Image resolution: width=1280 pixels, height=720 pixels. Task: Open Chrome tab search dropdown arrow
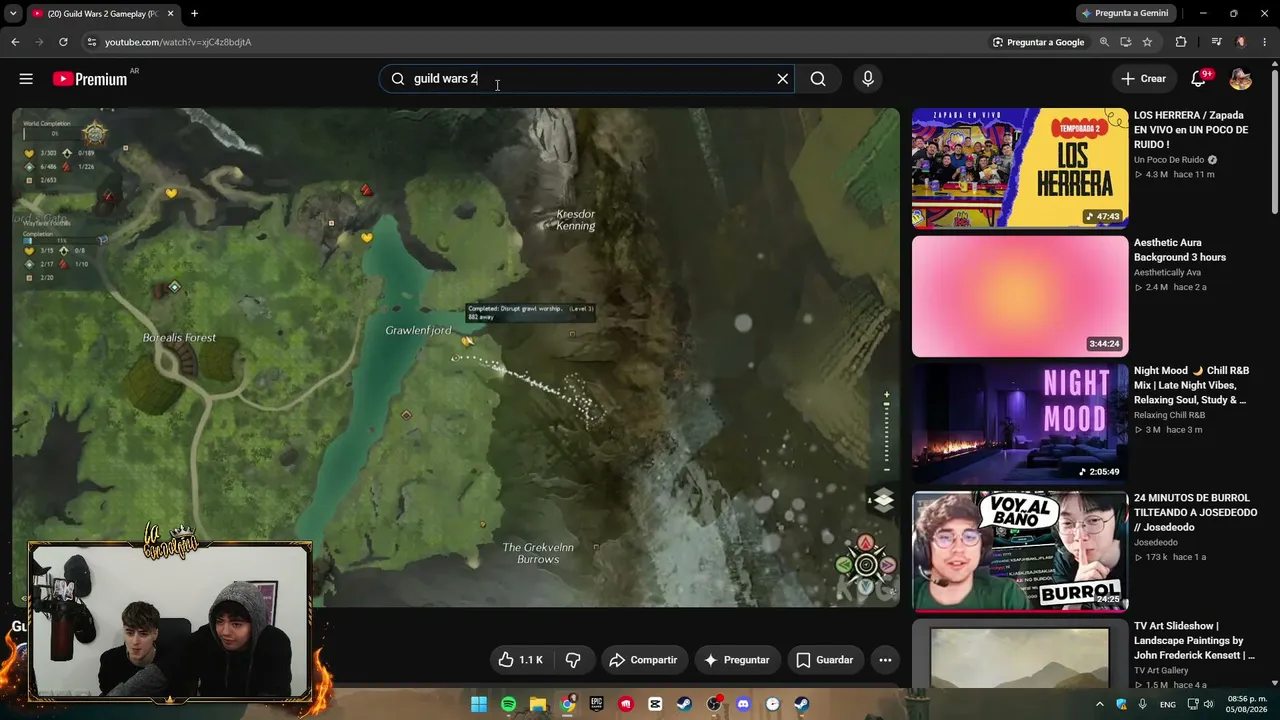(x=13, y=14)
